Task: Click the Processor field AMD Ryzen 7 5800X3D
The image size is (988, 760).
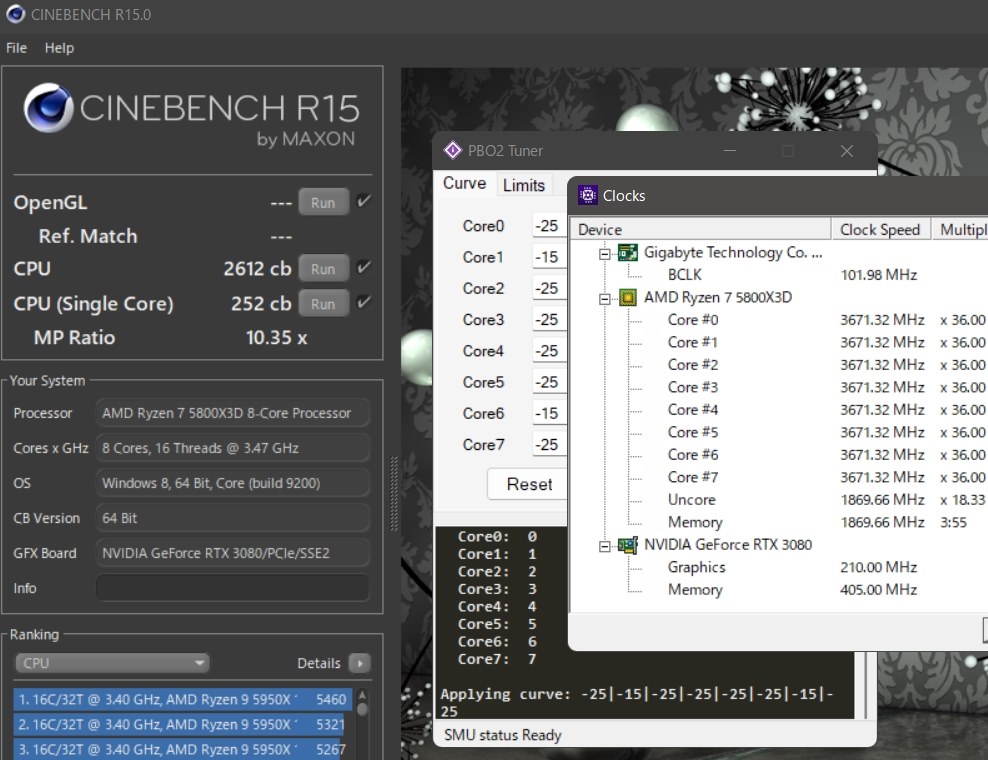Action: [233, 413]
